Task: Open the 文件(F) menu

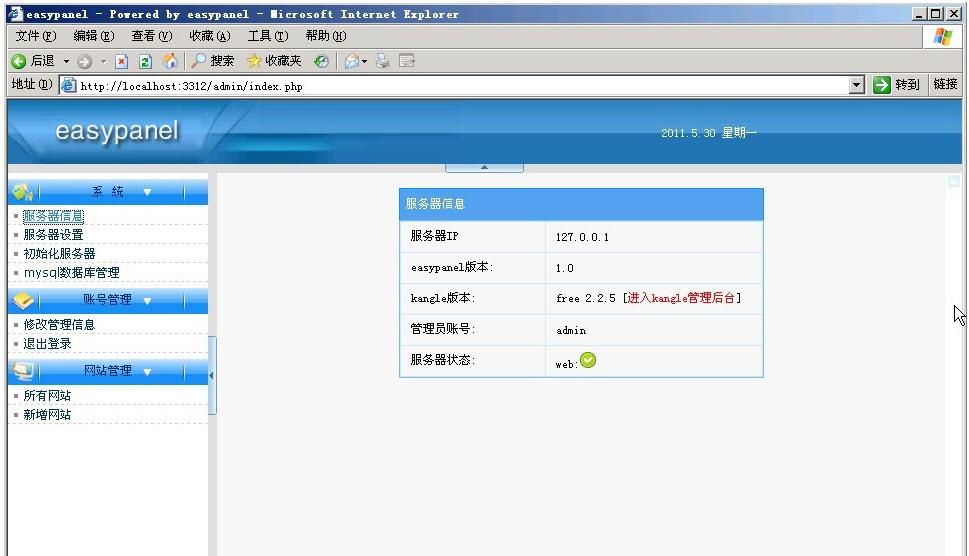Action: [x=36, y=36]
